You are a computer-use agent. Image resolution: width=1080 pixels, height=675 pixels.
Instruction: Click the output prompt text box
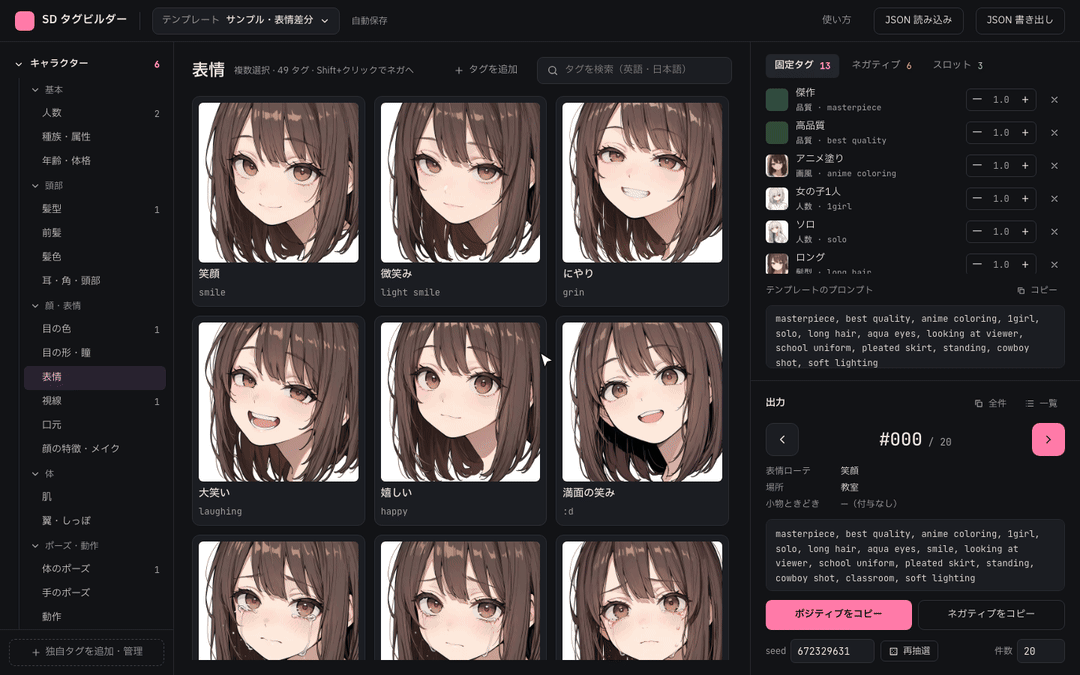[x=915, y=555]
